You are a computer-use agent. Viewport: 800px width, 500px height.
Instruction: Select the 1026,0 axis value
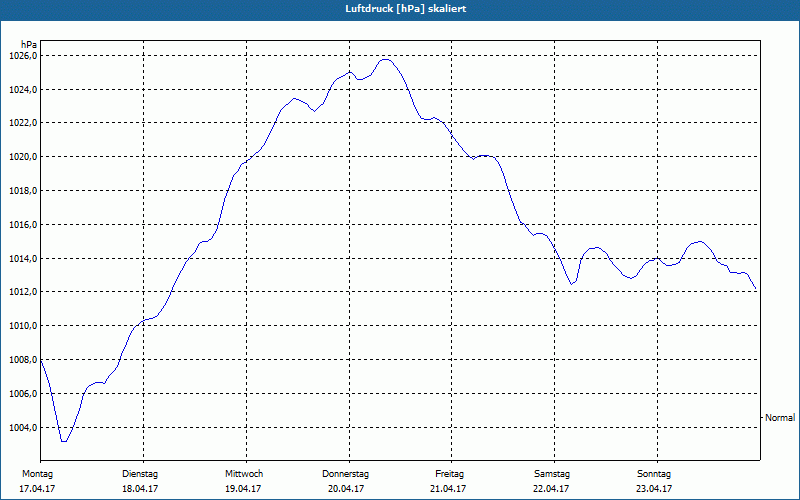[x=23, y=56]
